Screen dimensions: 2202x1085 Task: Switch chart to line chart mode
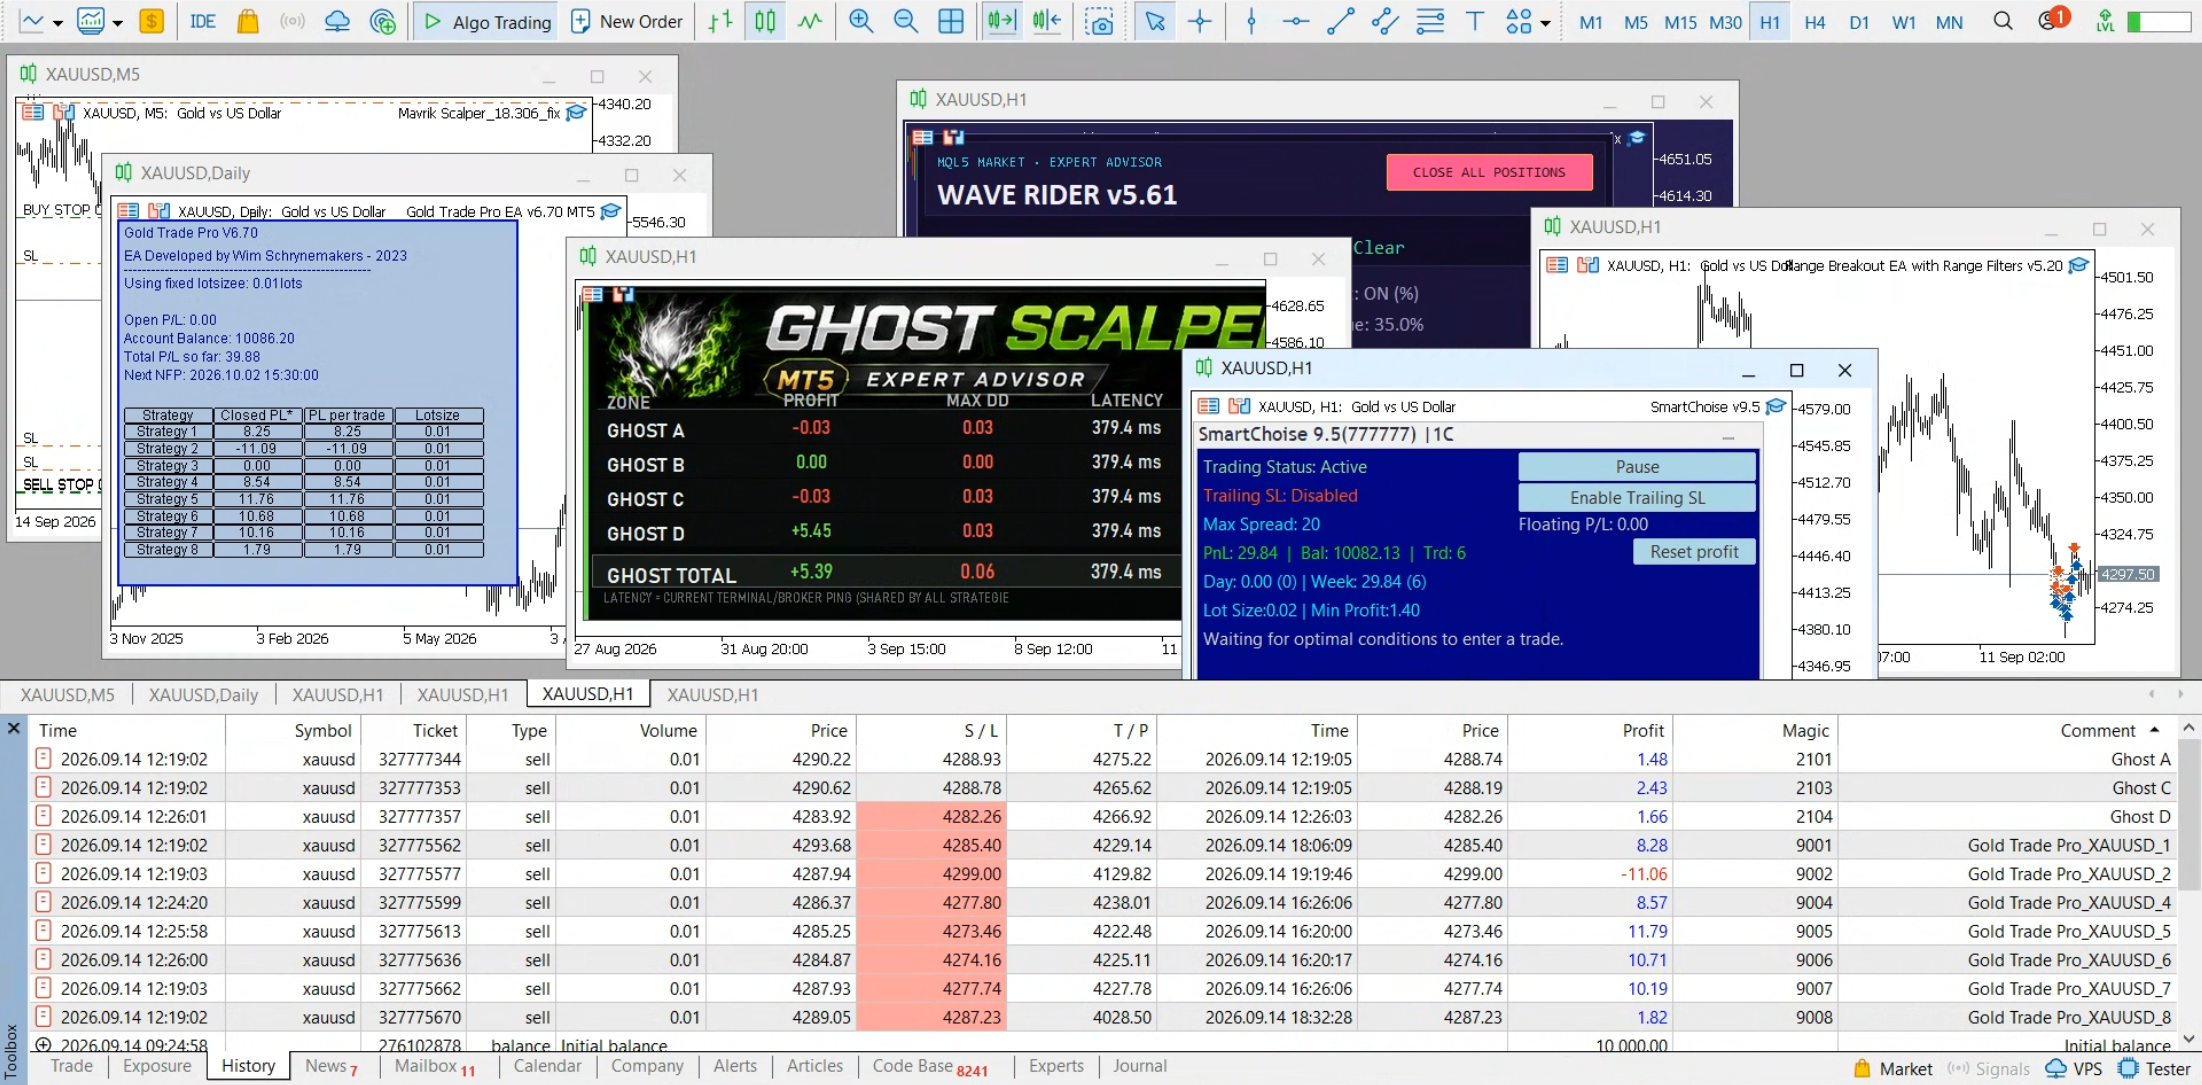810,21
